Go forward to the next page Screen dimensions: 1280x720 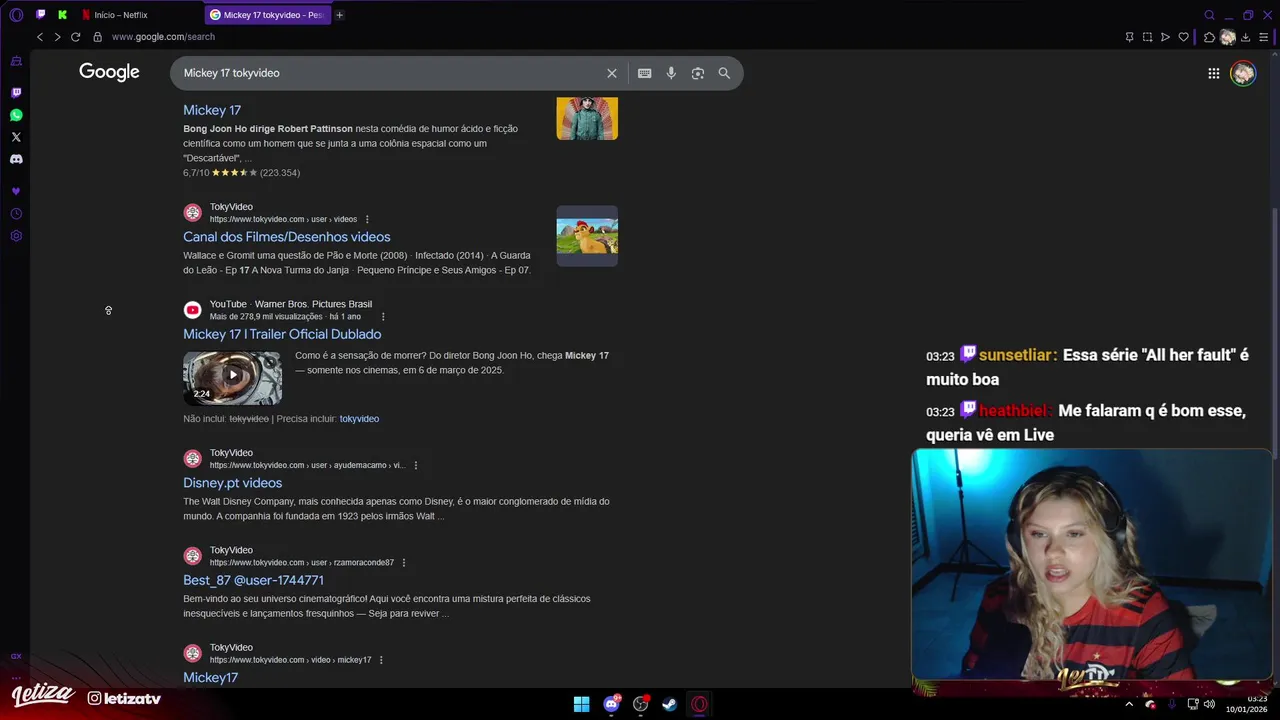(x=57, y=37)
